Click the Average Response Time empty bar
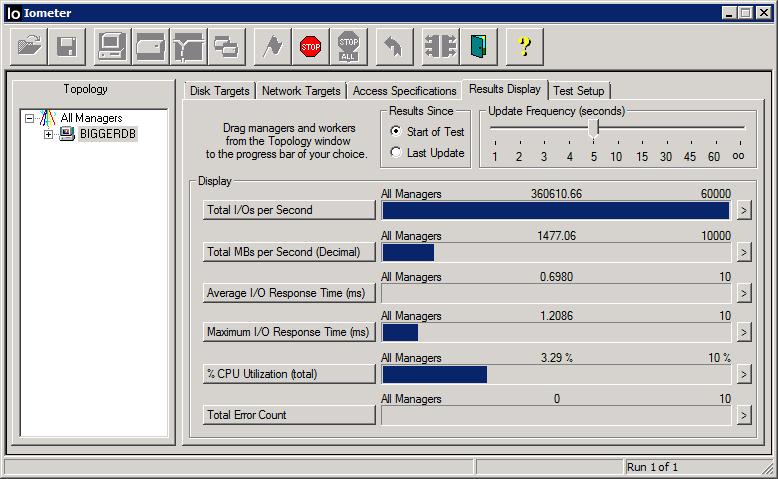The height and width of the screenshot is (479, 778). click(556, 293)
